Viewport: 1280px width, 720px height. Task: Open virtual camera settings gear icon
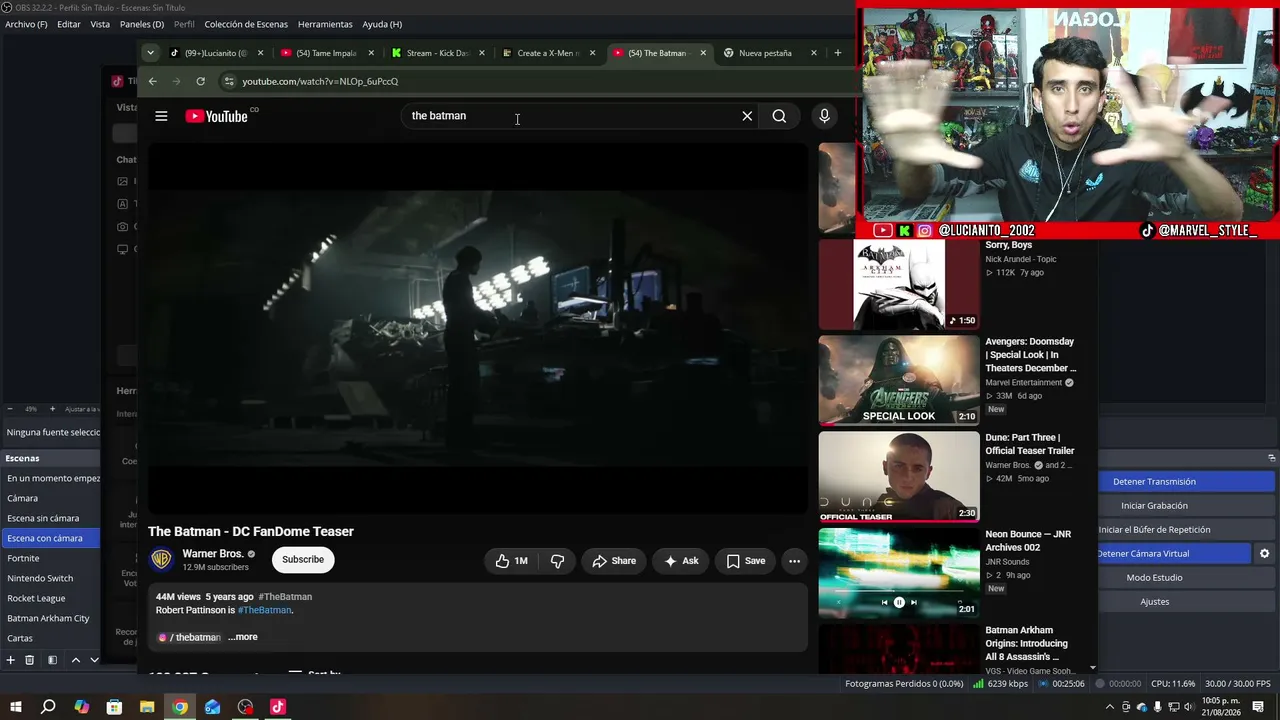[1265, 554]
